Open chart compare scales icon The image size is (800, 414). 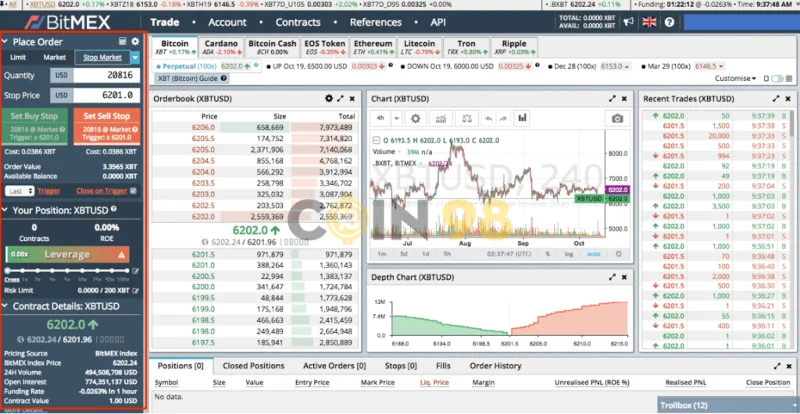pos(466,118)
